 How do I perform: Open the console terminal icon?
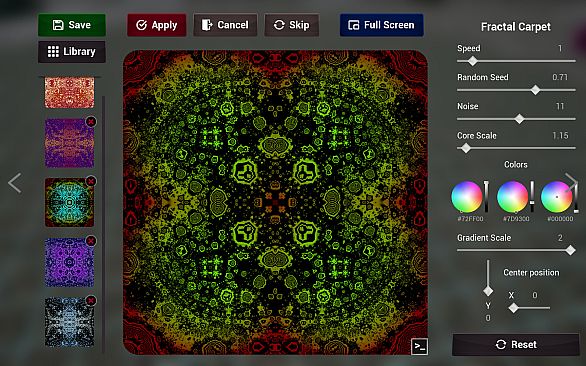[419, 347]
